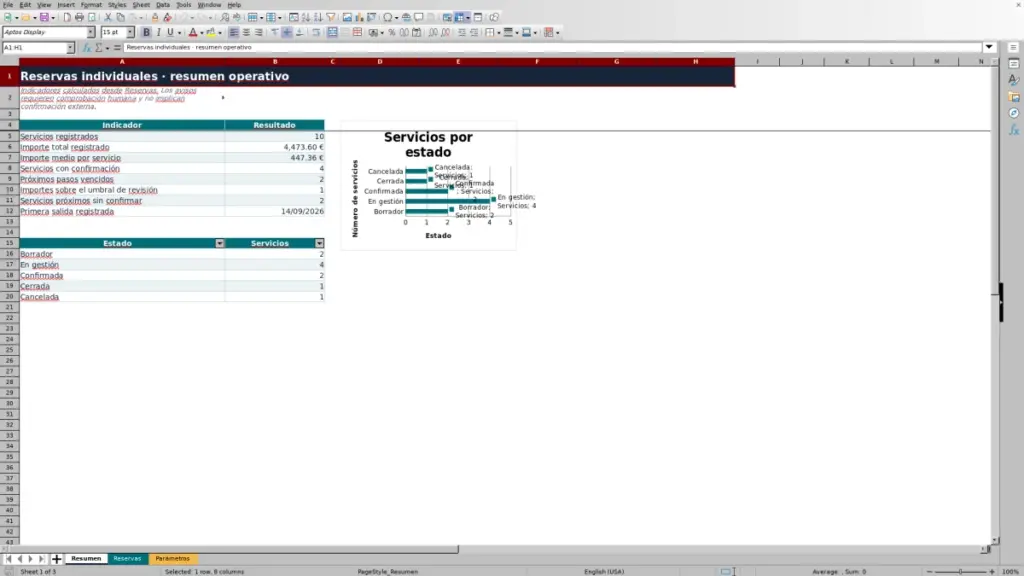Switch to the Reservas sheet tab
Screen dimensions: 1024x576
click(x=127, y=559)
